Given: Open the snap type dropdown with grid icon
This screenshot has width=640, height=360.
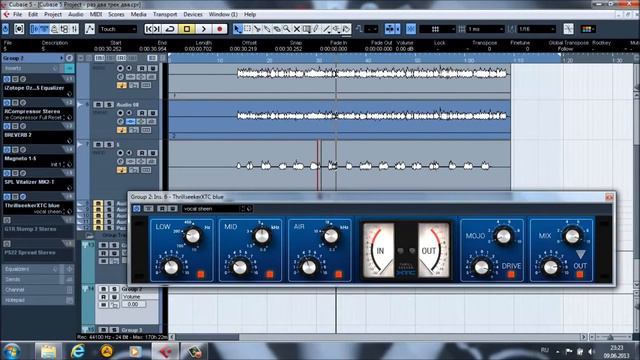Looking at the screenshot, I should pyautogui.click(x=438, y=29).
